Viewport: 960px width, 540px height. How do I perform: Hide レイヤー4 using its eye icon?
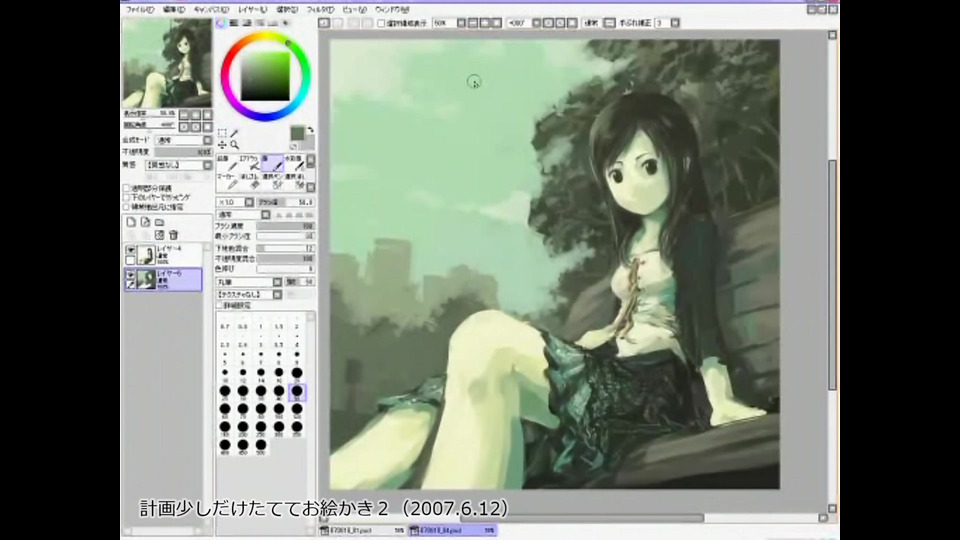point(130,250)
